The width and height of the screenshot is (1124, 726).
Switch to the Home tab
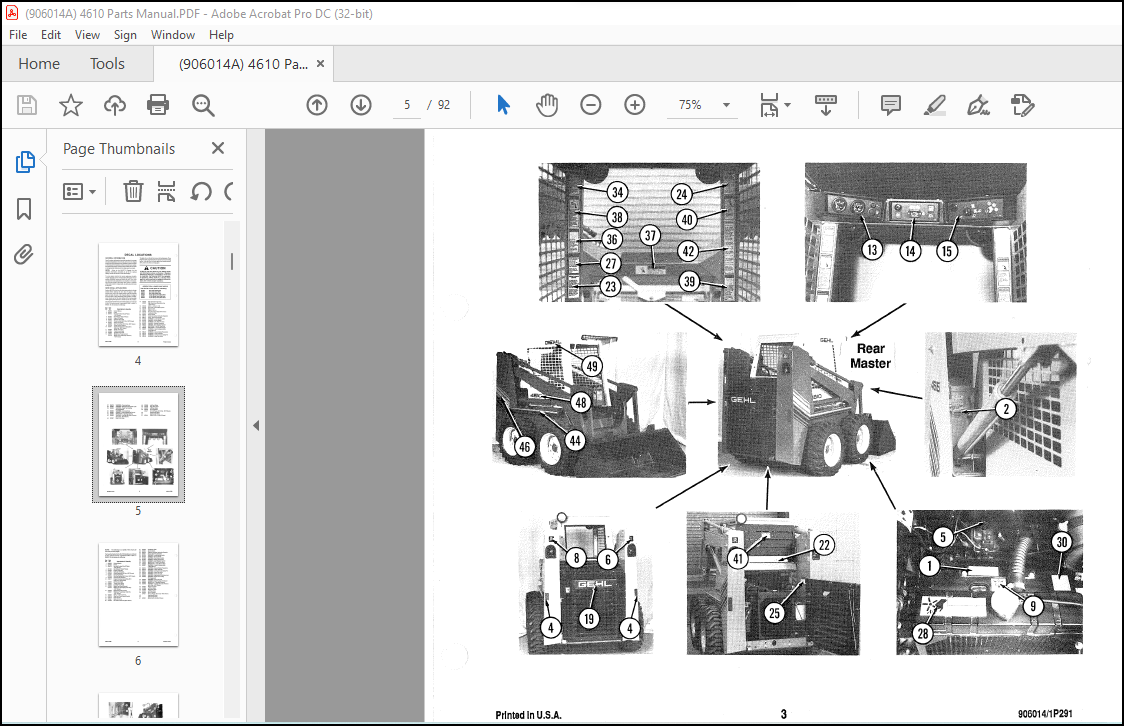pyautogui.click(x=39, y=64)
